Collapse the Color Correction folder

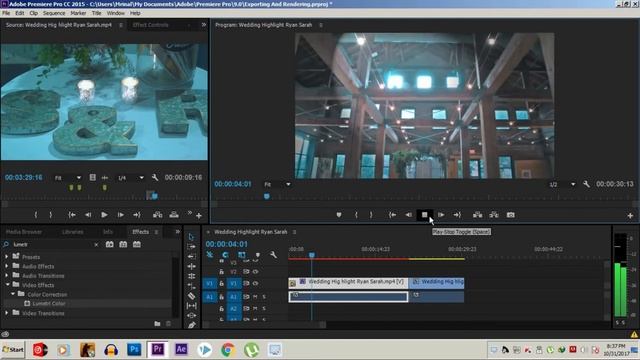[x=13, y=294]
